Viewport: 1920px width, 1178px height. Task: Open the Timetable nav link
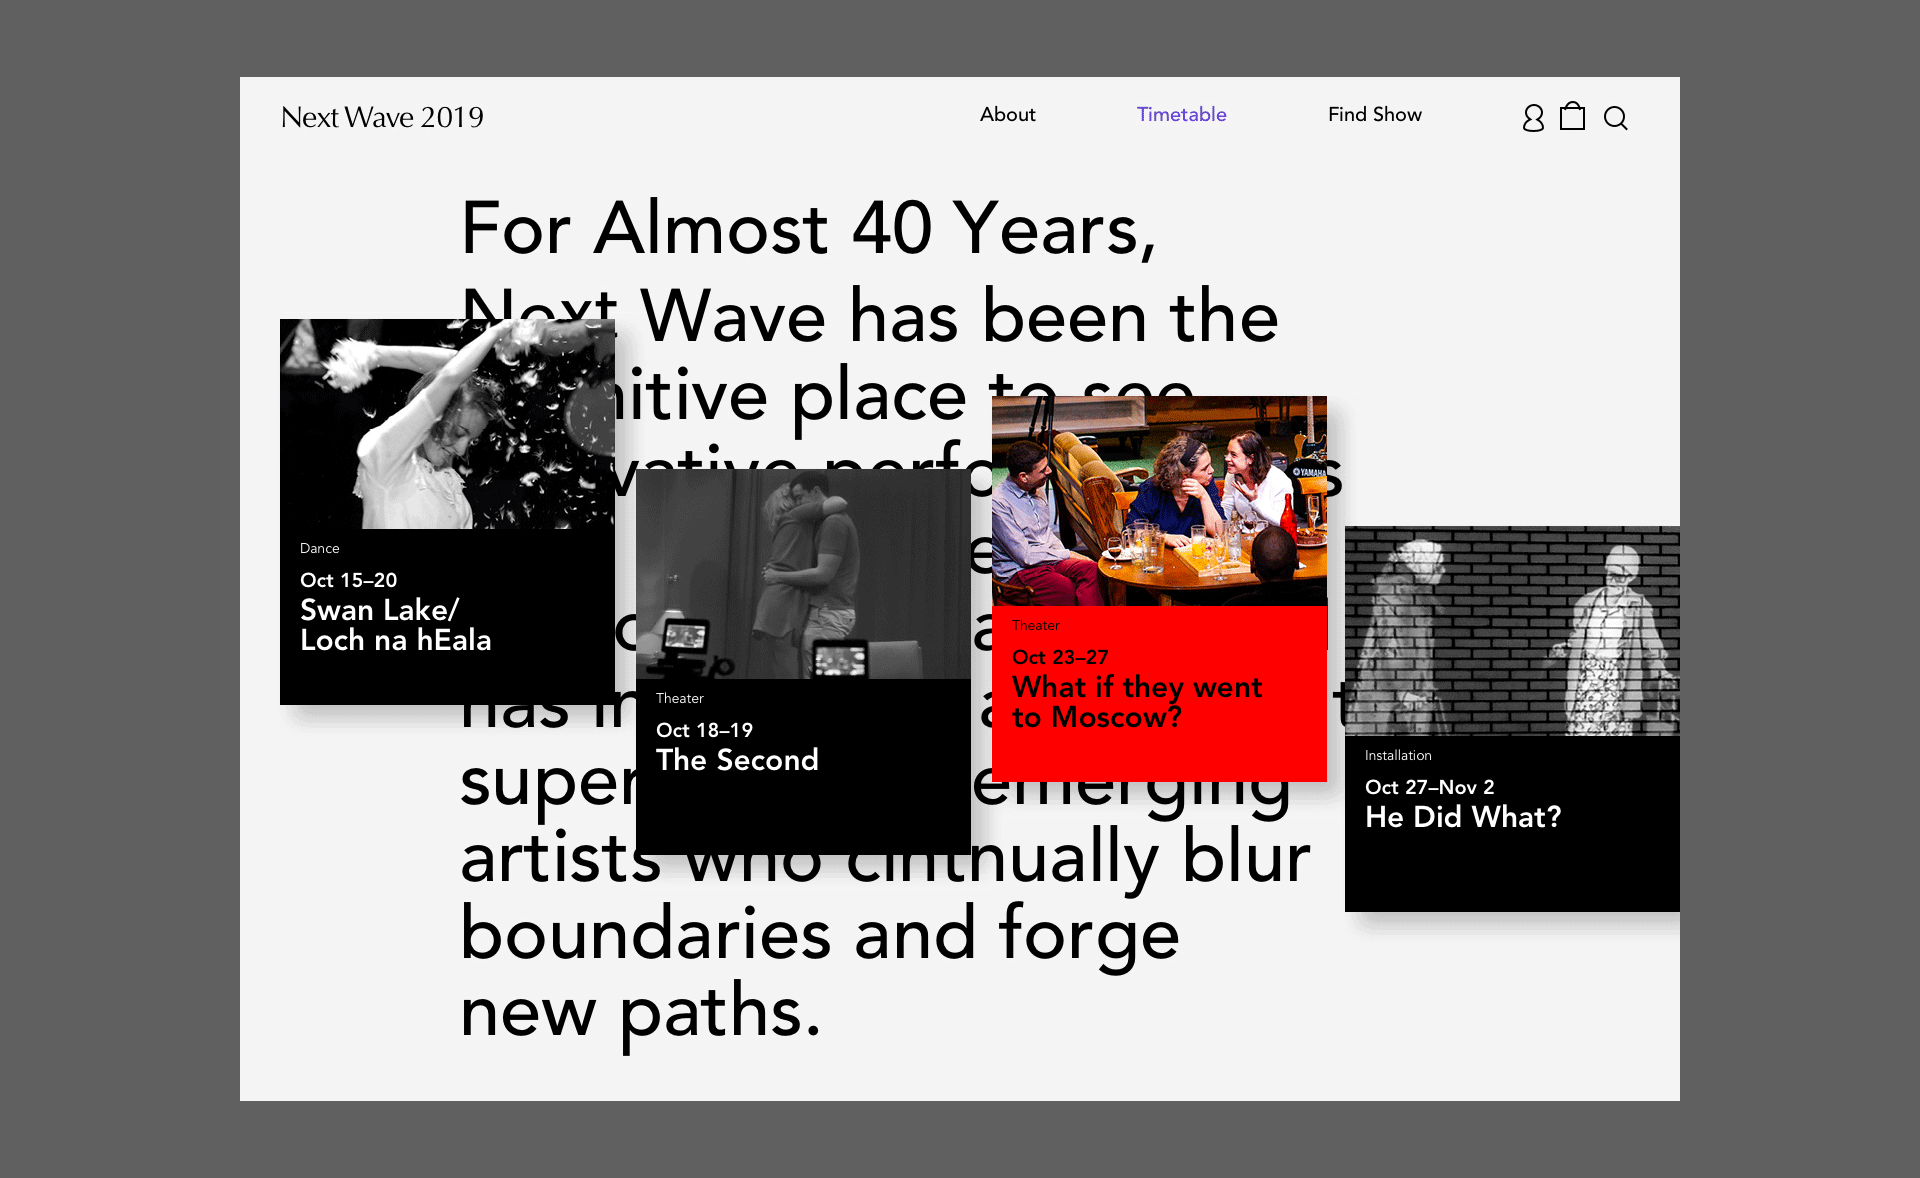[x=1181, y=114]
